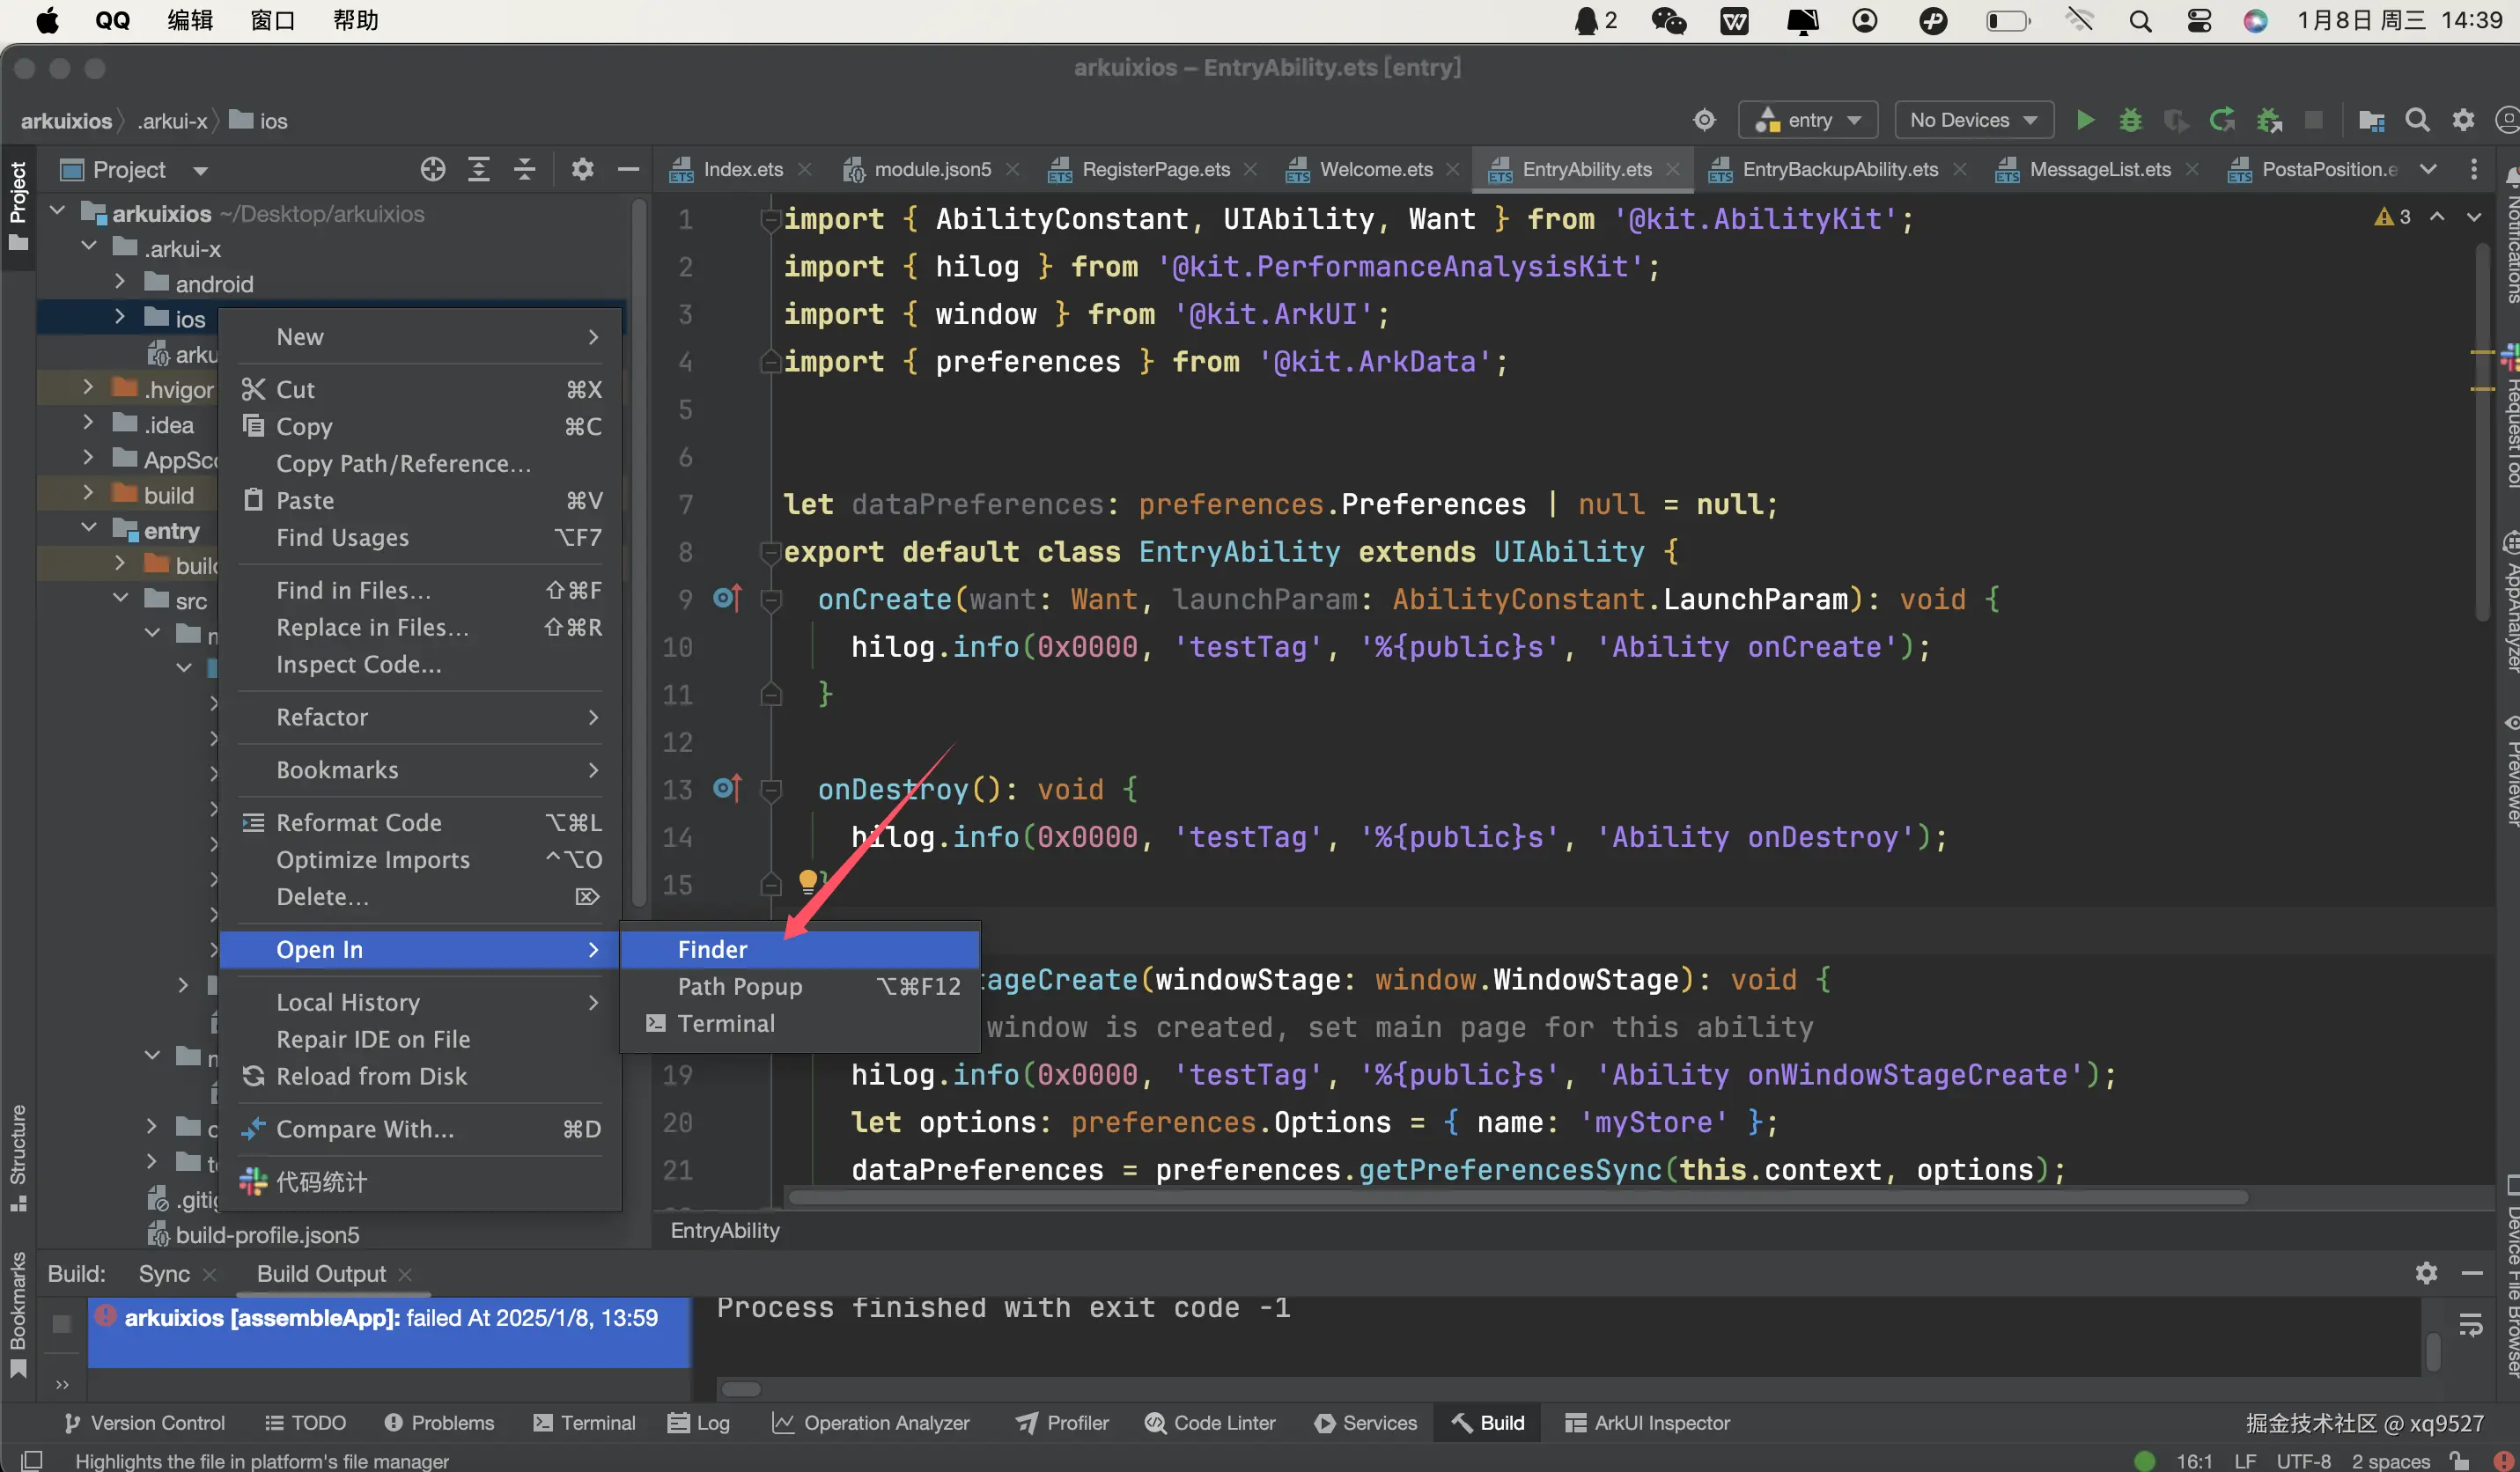
Task: Open the No Devices dropdown
Action: pos(1973,121)
